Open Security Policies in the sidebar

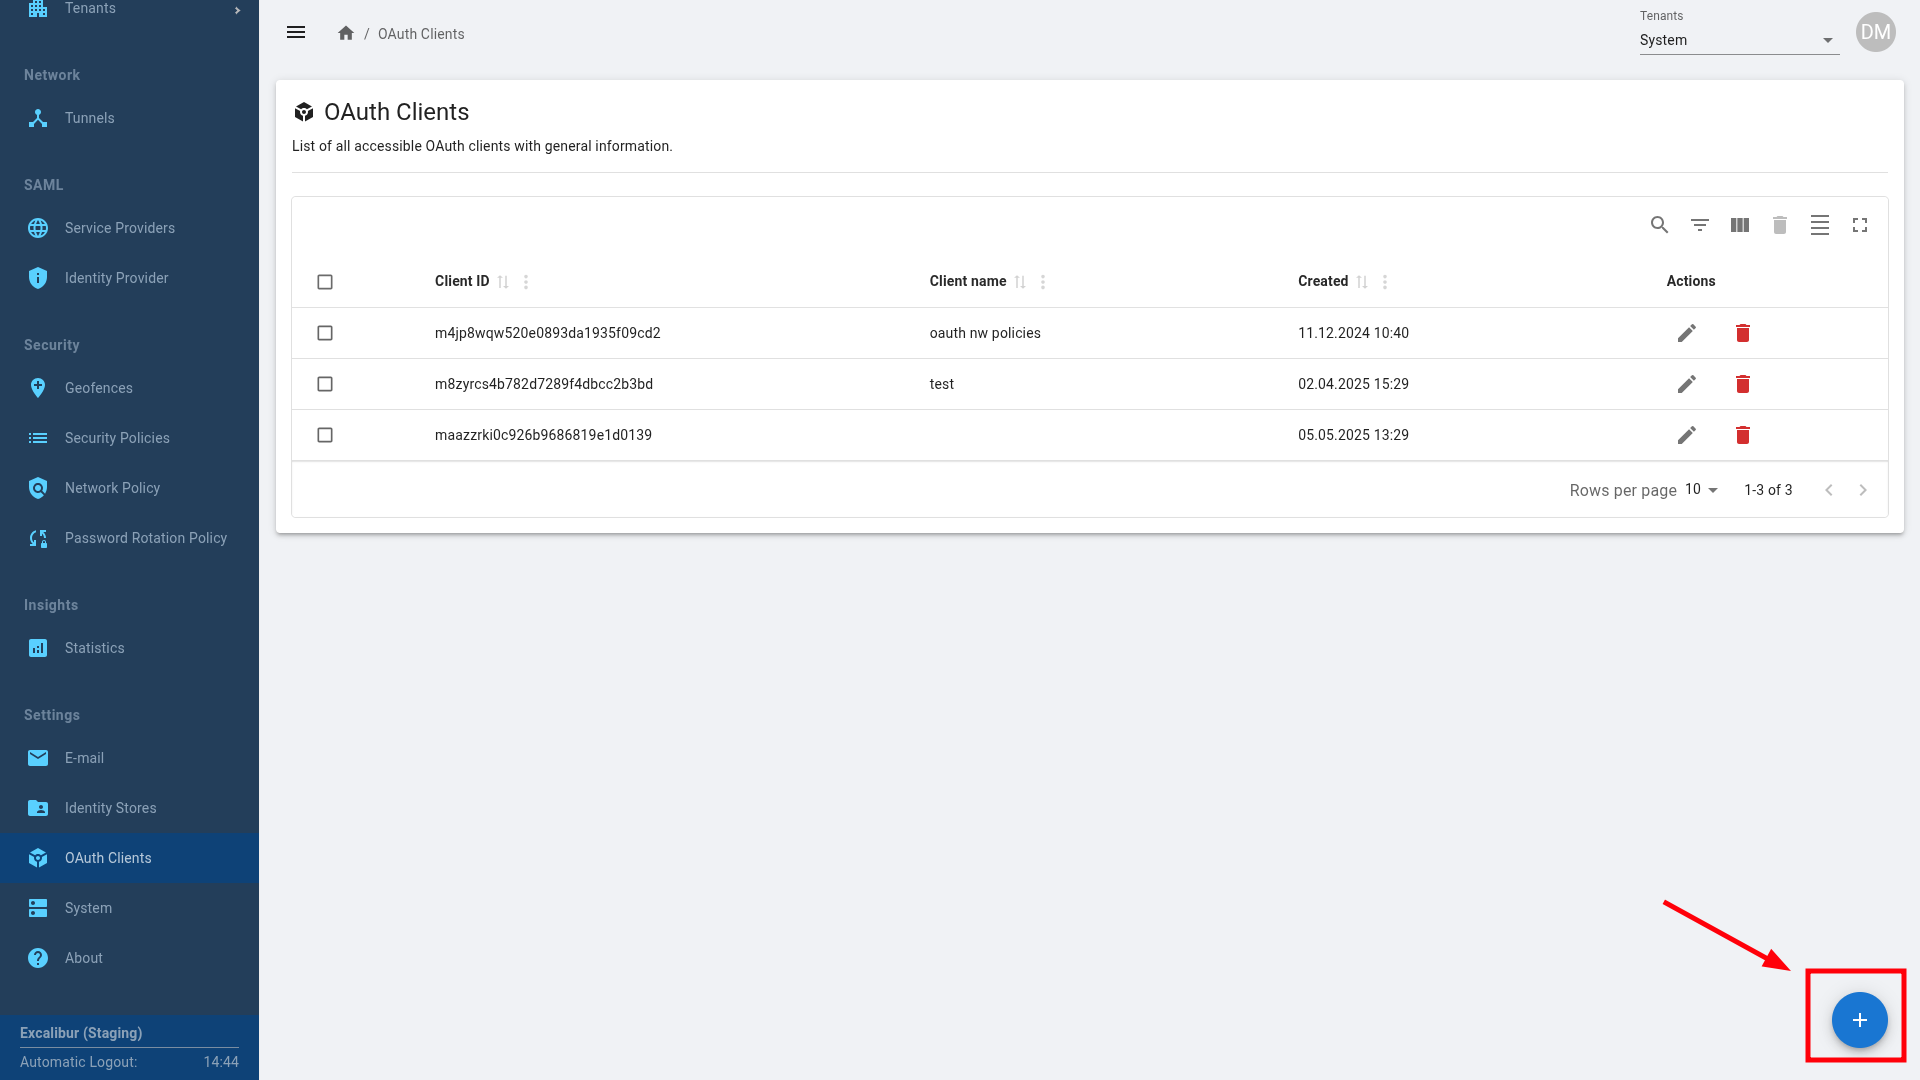point(117,438)
